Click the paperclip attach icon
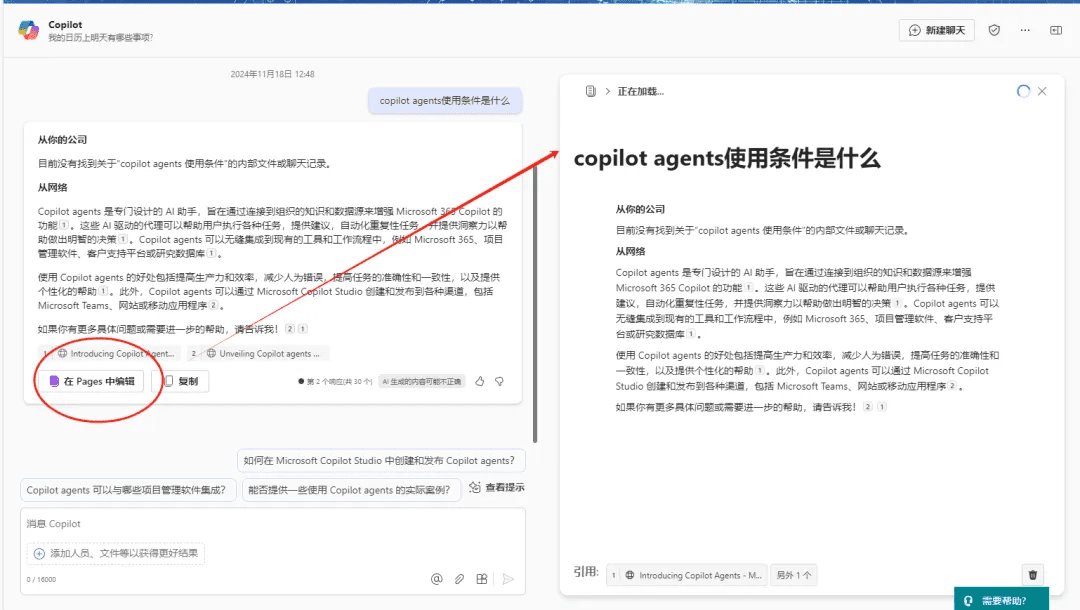1080x610 pixels. point(459,579)
